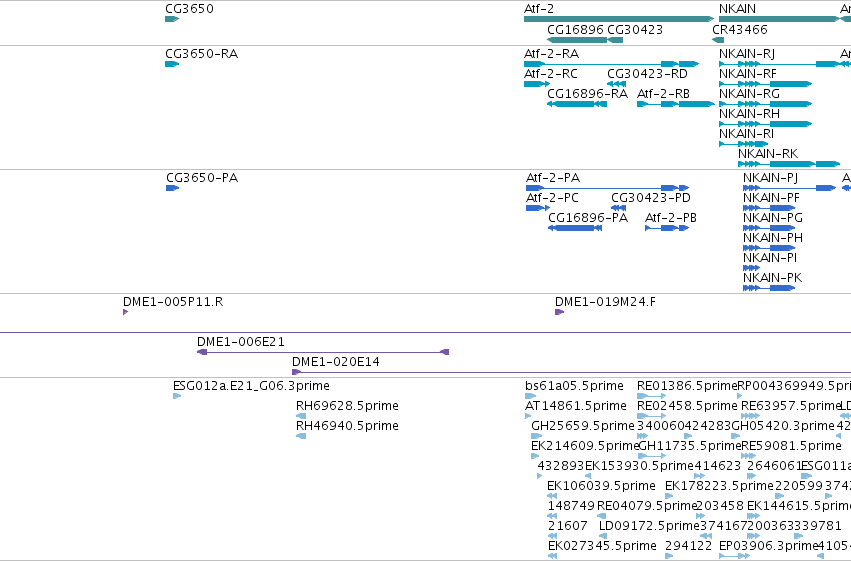Image resolution: width=851 pixels, height=561 pixels.
Task: Select the Atf-2 gene label
Action: (539, 9)
